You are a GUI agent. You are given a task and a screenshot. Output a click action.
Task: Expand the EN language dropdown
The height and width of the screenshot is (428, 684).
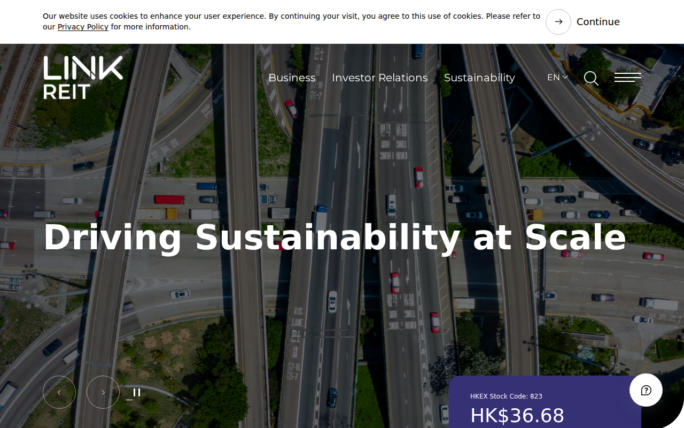tap(557, 77)
